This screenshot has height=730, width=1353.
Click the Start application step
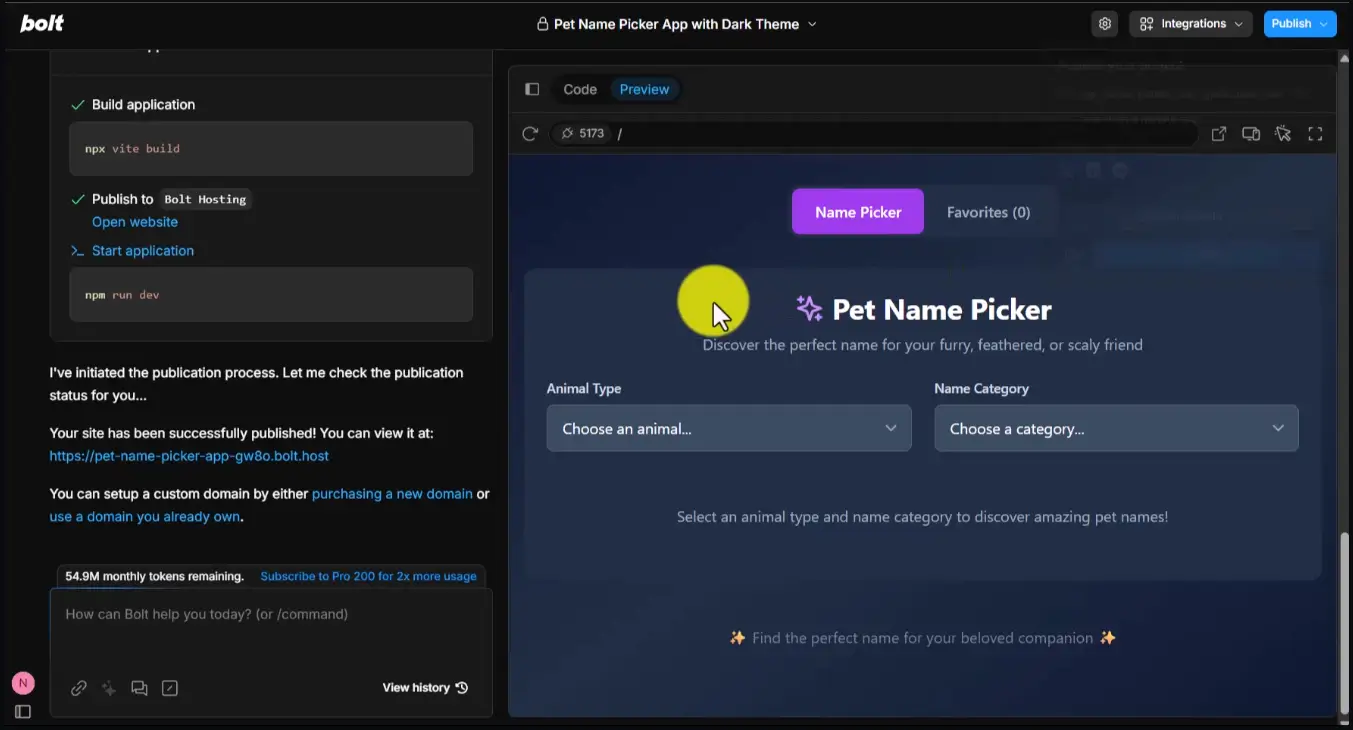coord(143,251)
